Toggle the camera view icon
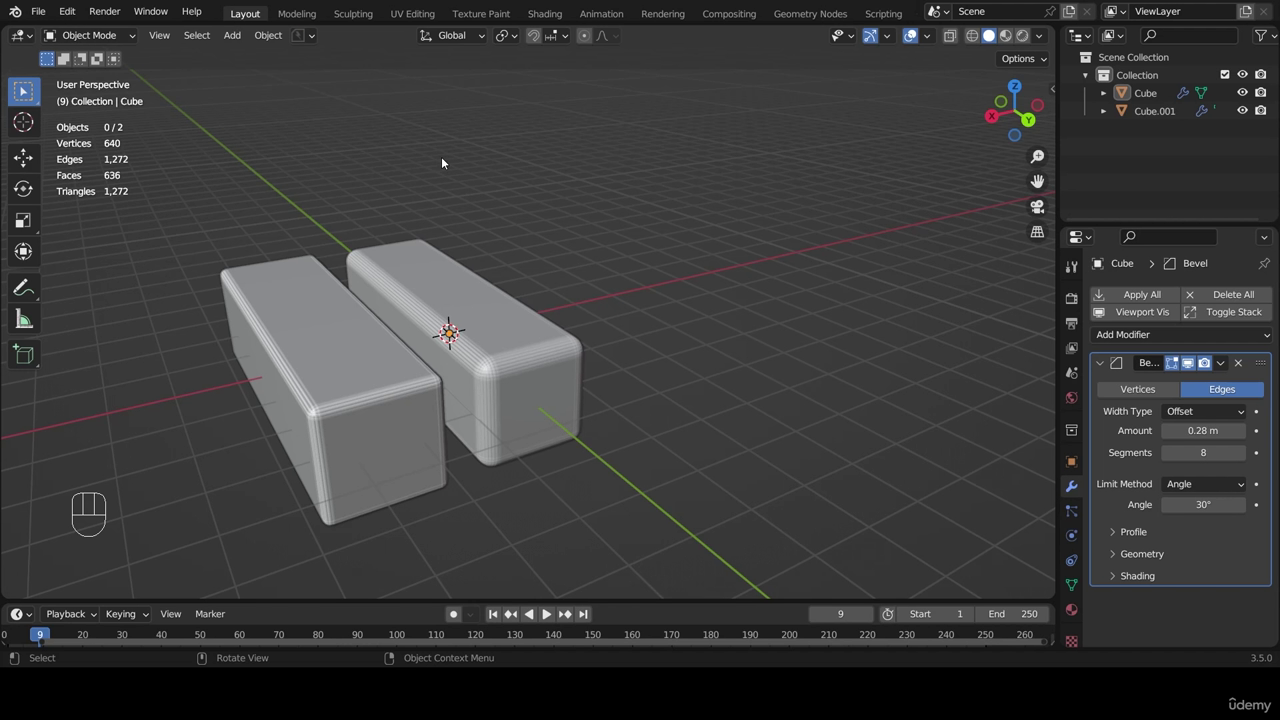 [1037, 207]
